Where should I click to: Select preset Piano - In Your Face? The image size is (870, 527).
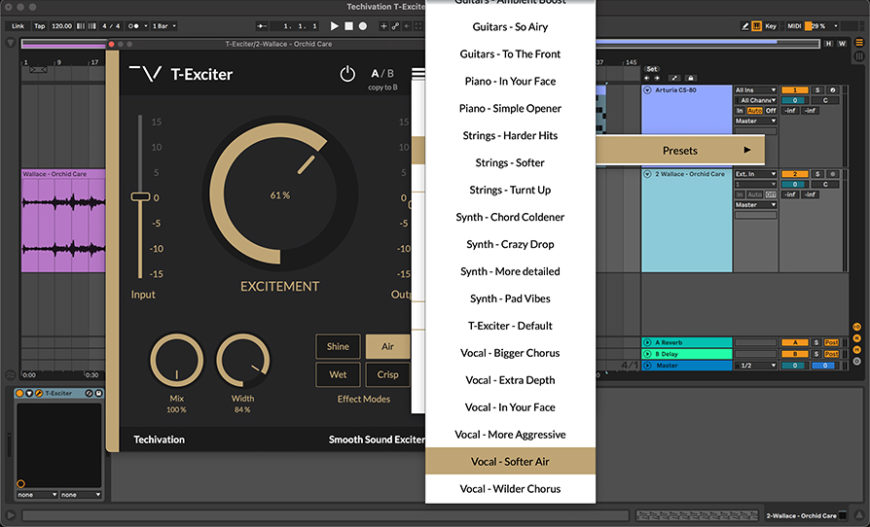pyautogui.click(x=510, y=81)
